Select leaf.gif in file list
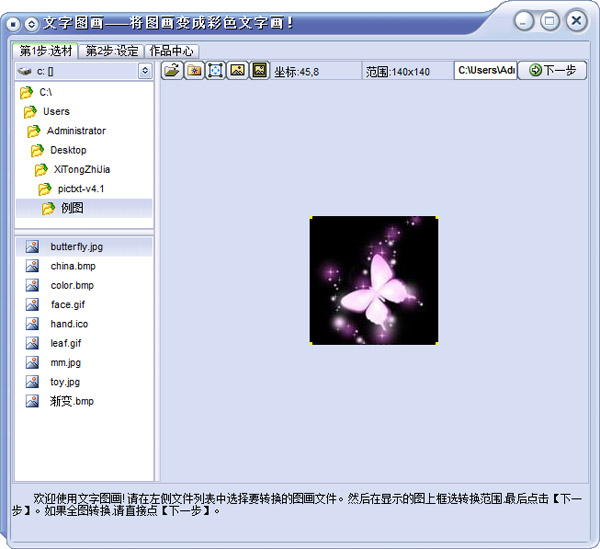Screen dimensions: 600x549 (84, 343)
